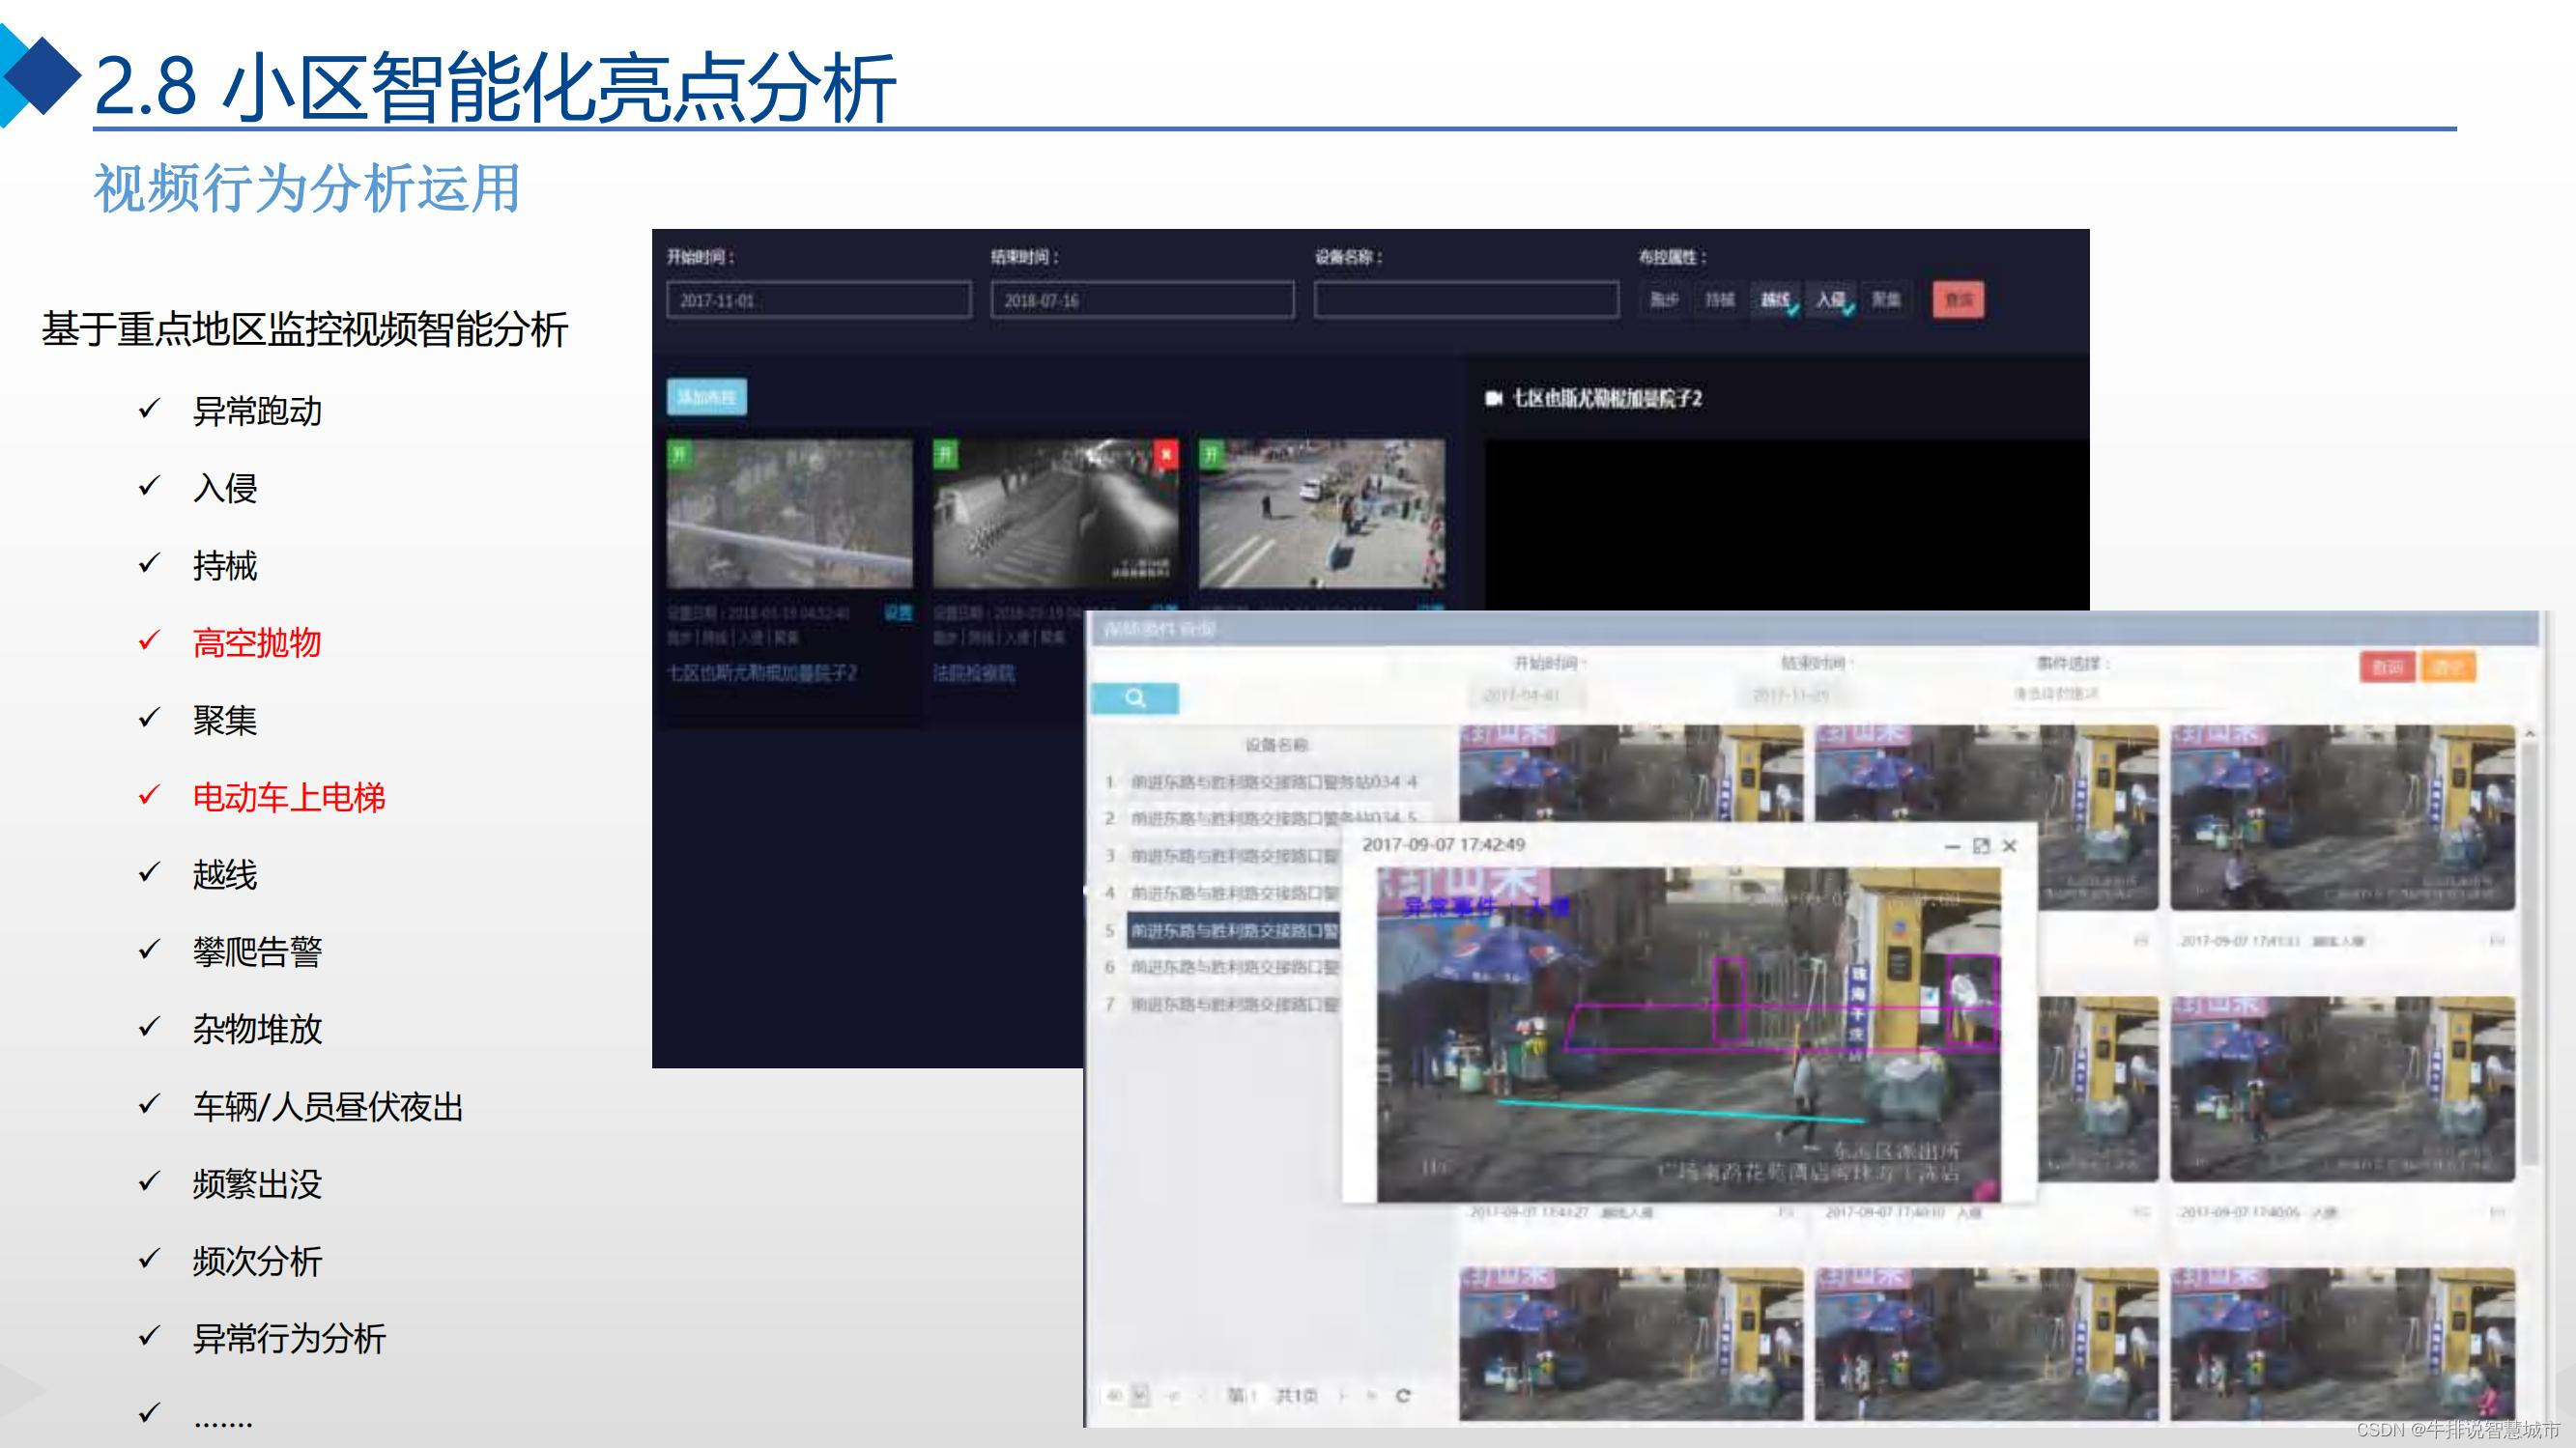Close the 2017-09-07 17:42:49 snapshot popup

(x=2010, y=846)
